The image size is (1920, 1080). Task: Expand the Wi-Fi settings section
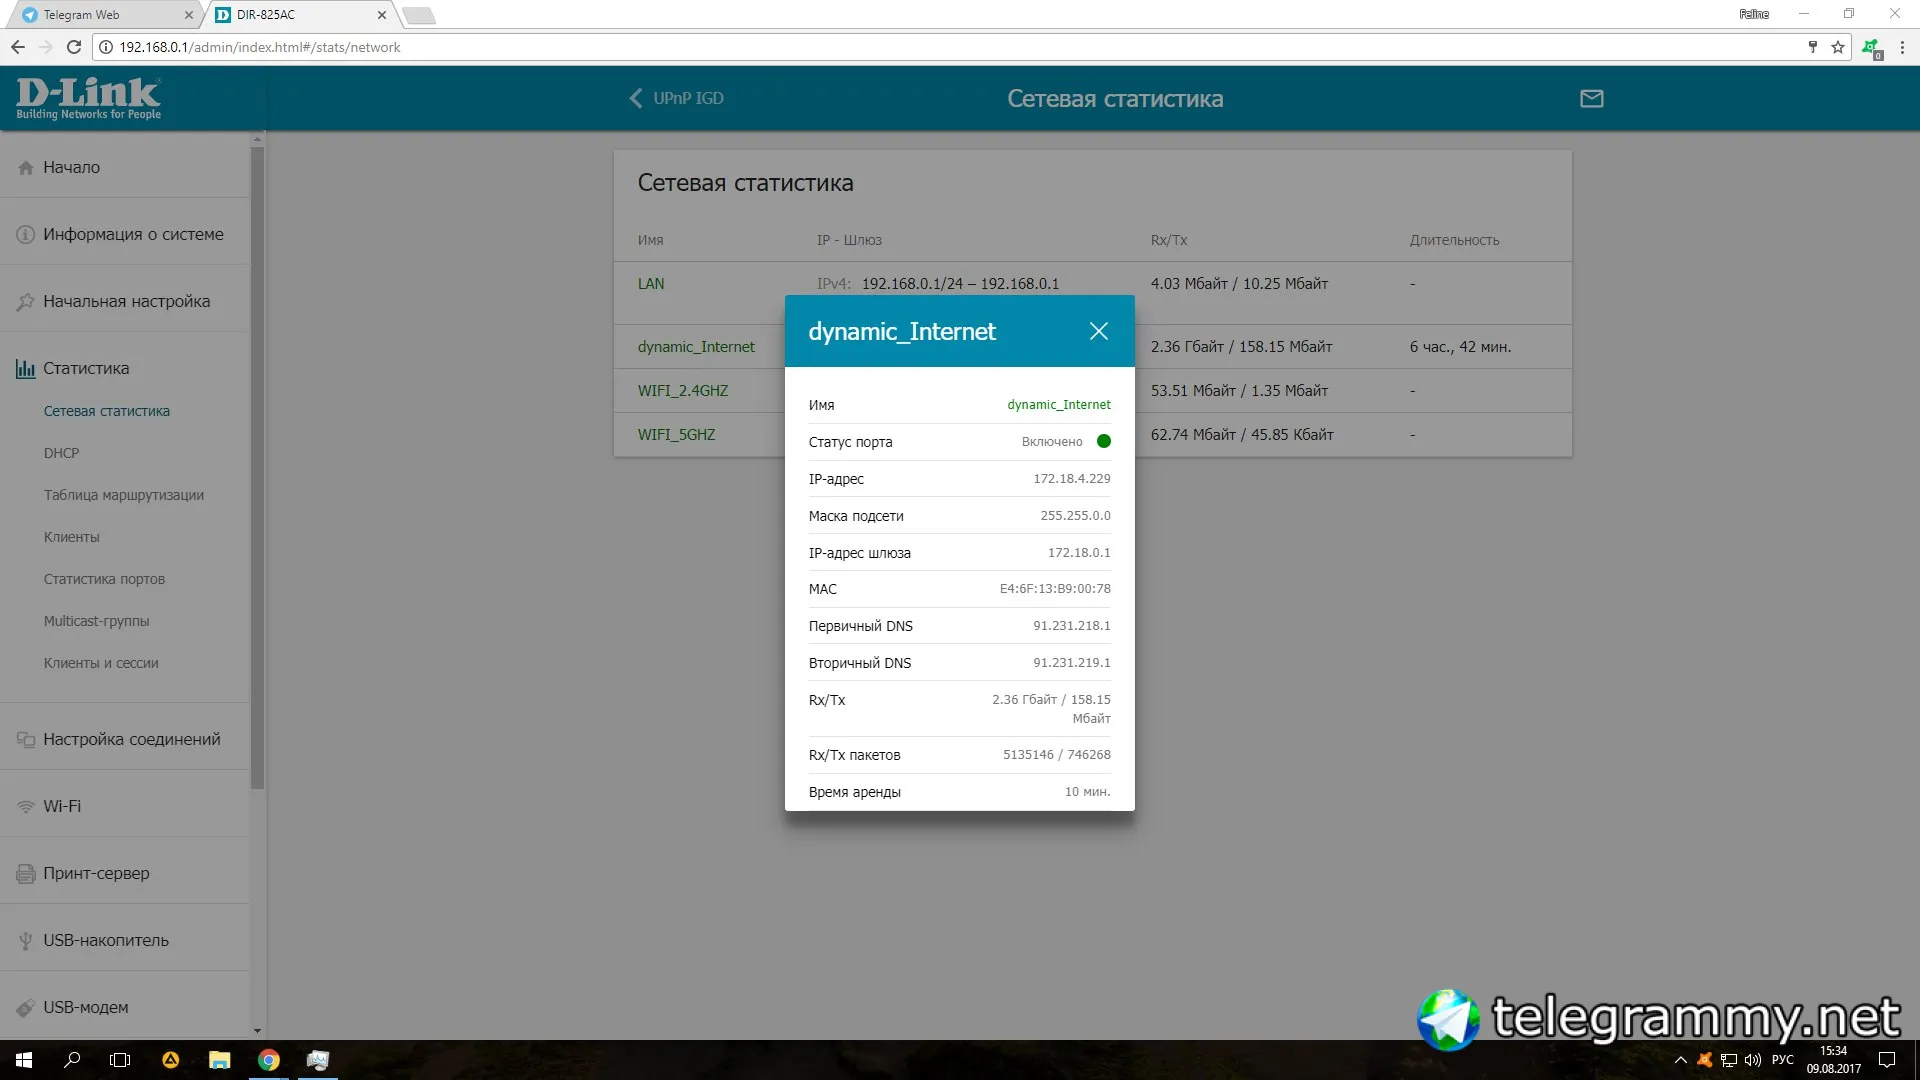[x=62, y=806]
